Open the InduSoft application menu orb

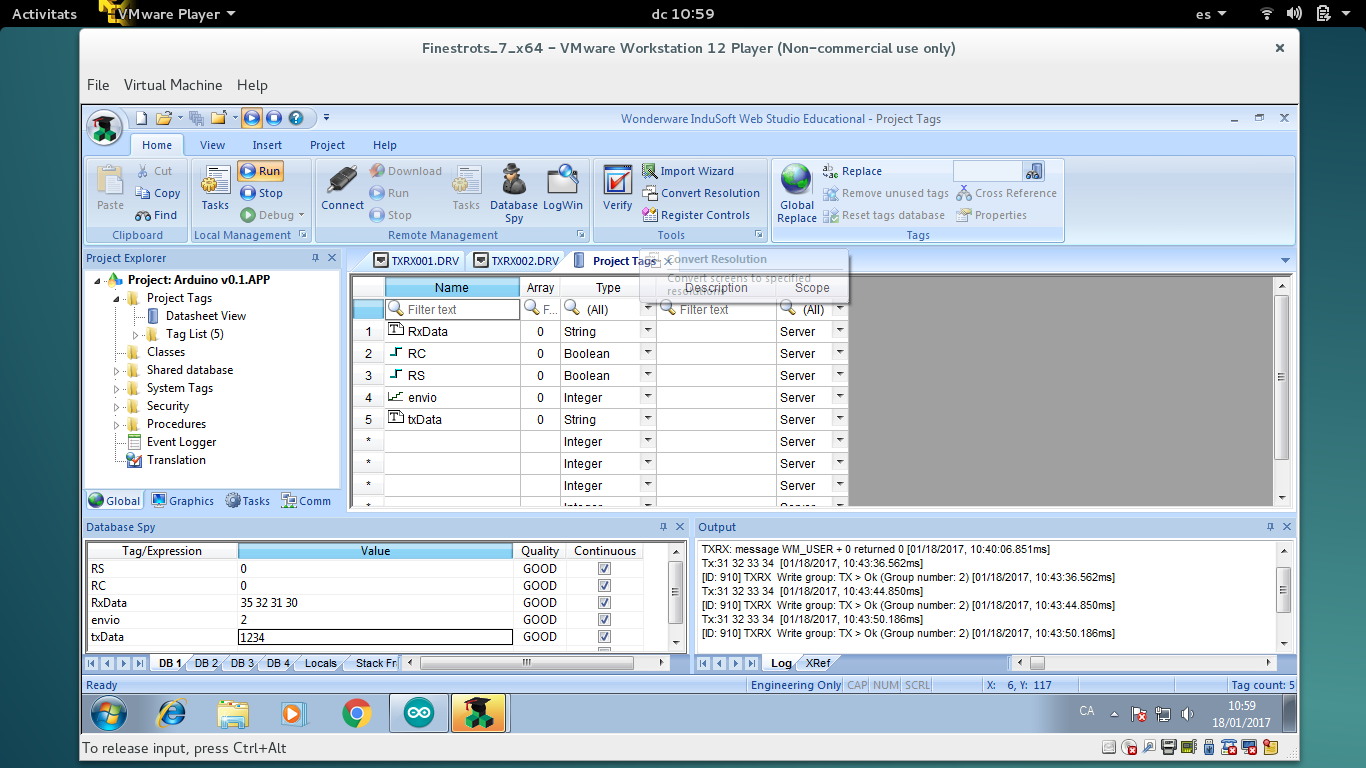point(104,129)
